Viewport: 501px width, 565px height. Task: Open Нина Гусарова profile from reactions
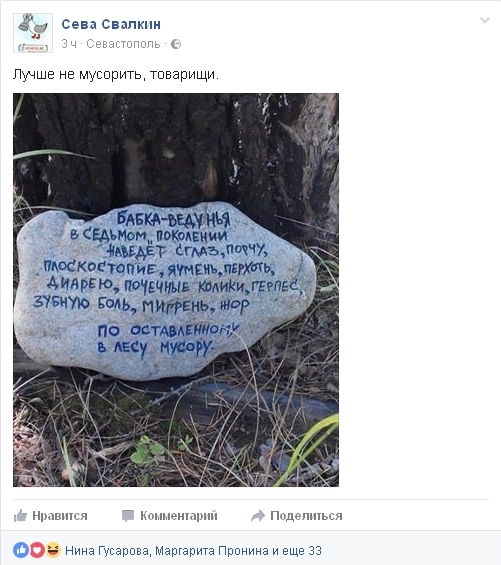click(x=107, y=551)
